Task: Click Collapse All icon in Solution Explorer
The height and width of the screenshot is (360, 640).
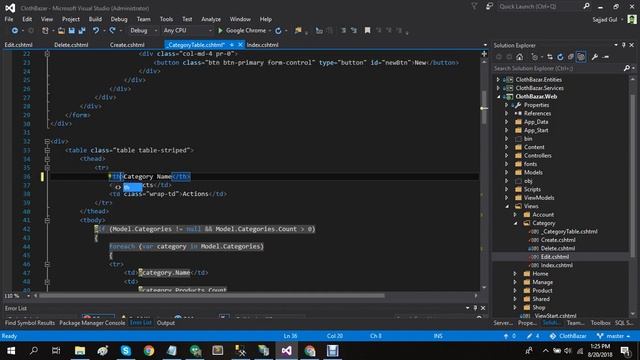Action: (570, 57)
